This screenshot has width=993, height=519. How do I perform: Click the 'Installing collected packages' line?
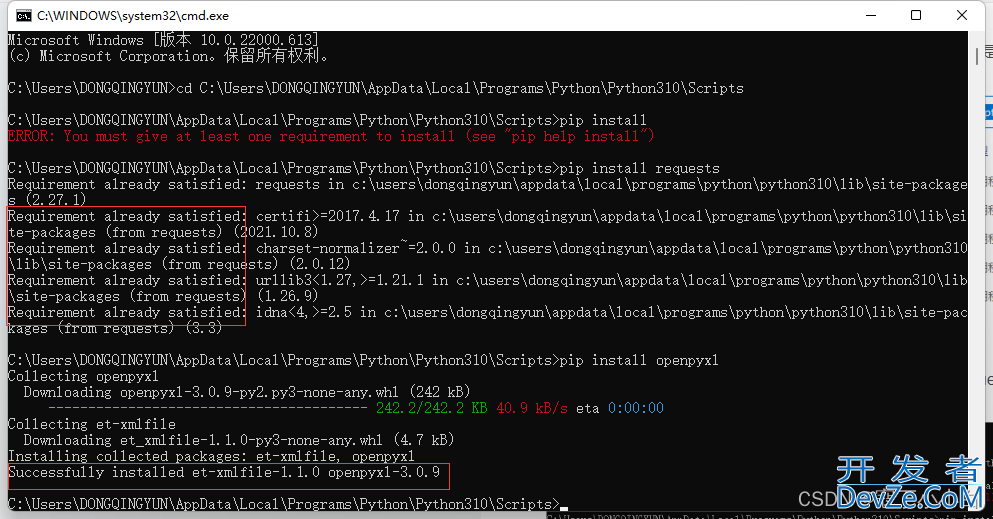pyautogui.click(x=211, y=456)
